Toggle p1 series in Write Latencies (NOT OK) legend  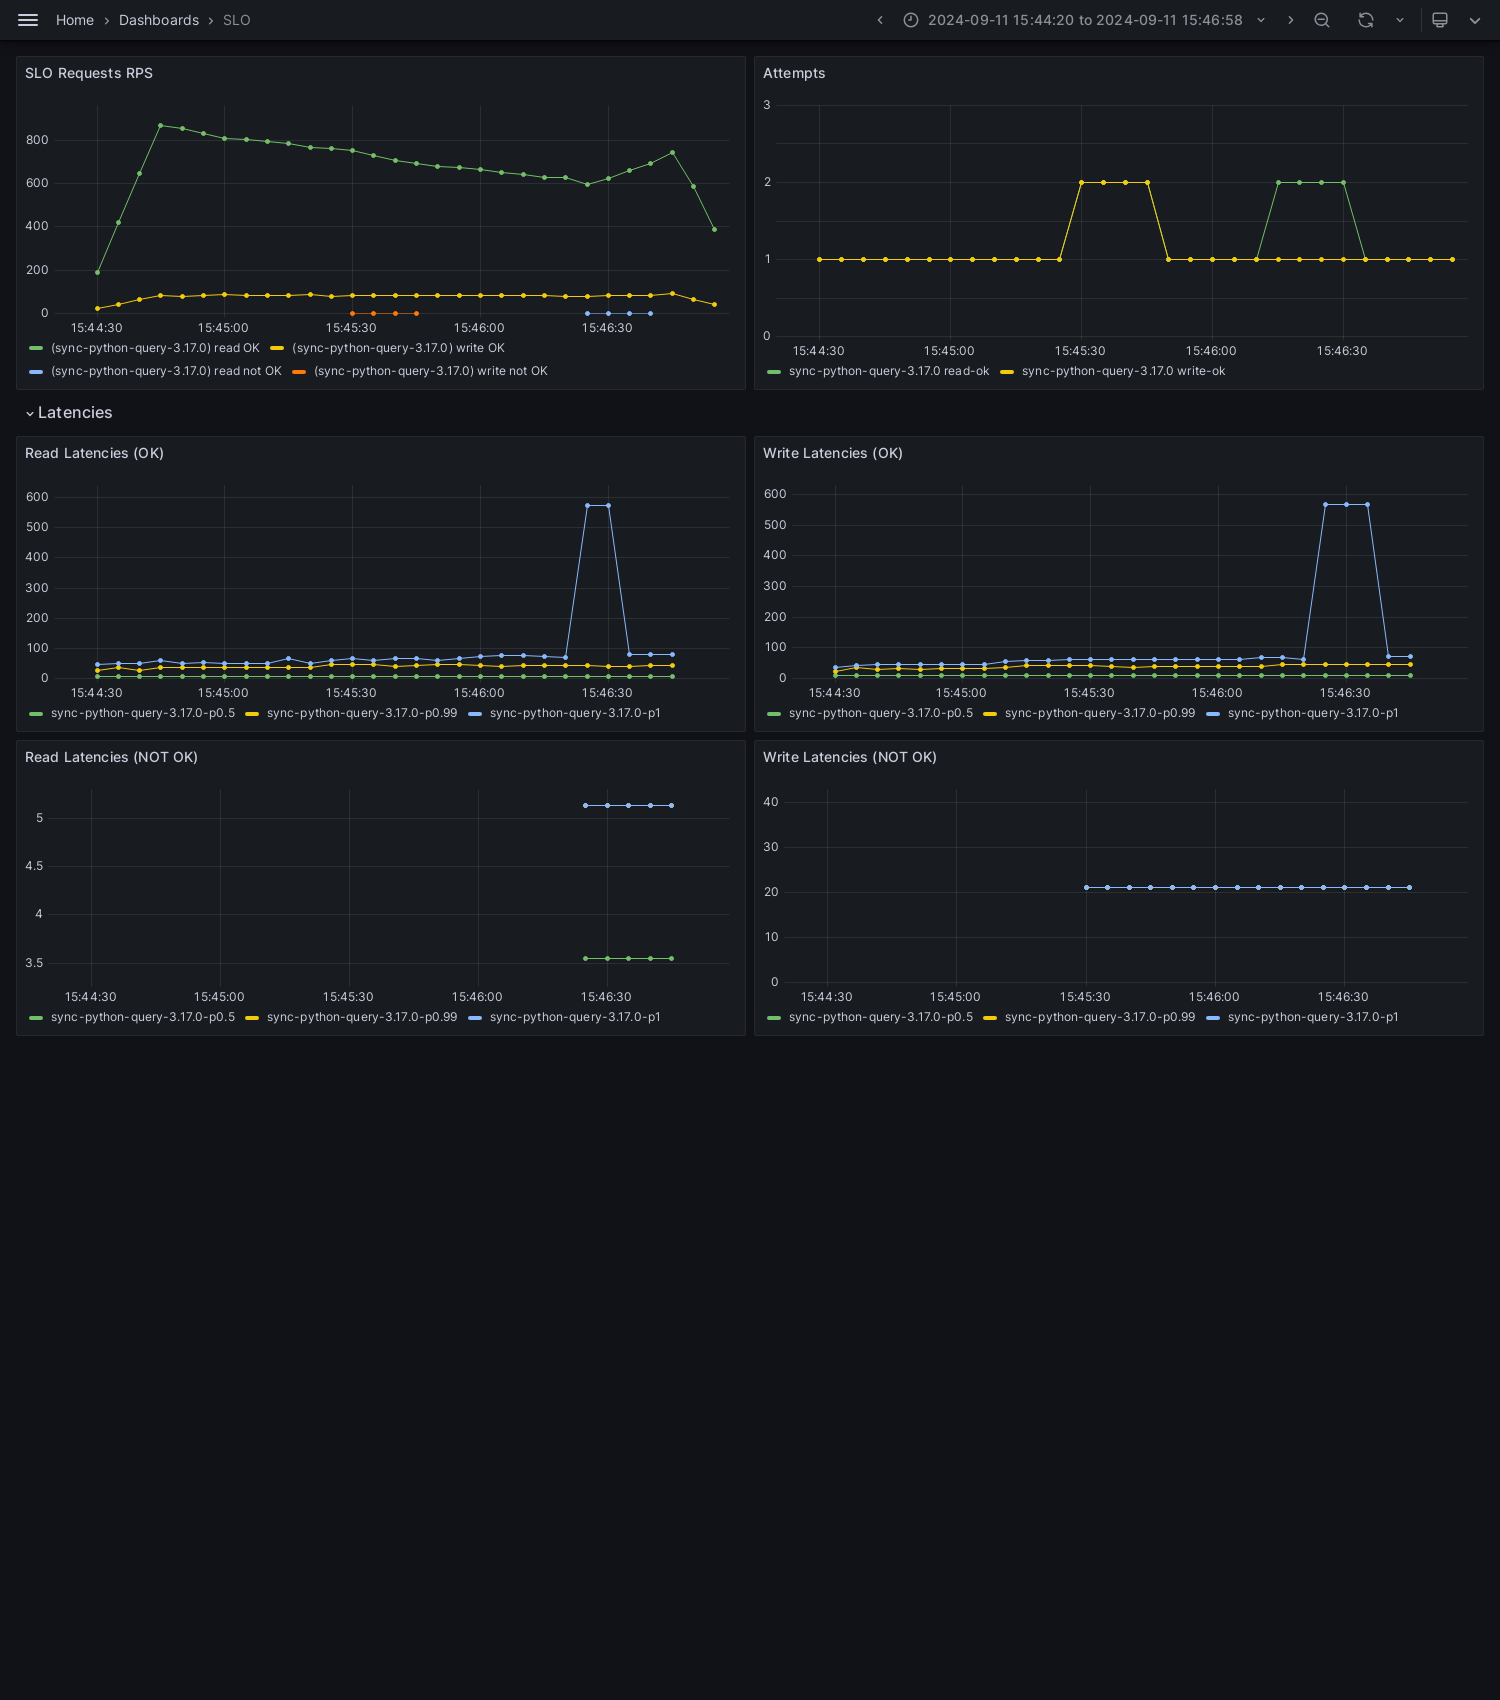coord(1313,1017)
